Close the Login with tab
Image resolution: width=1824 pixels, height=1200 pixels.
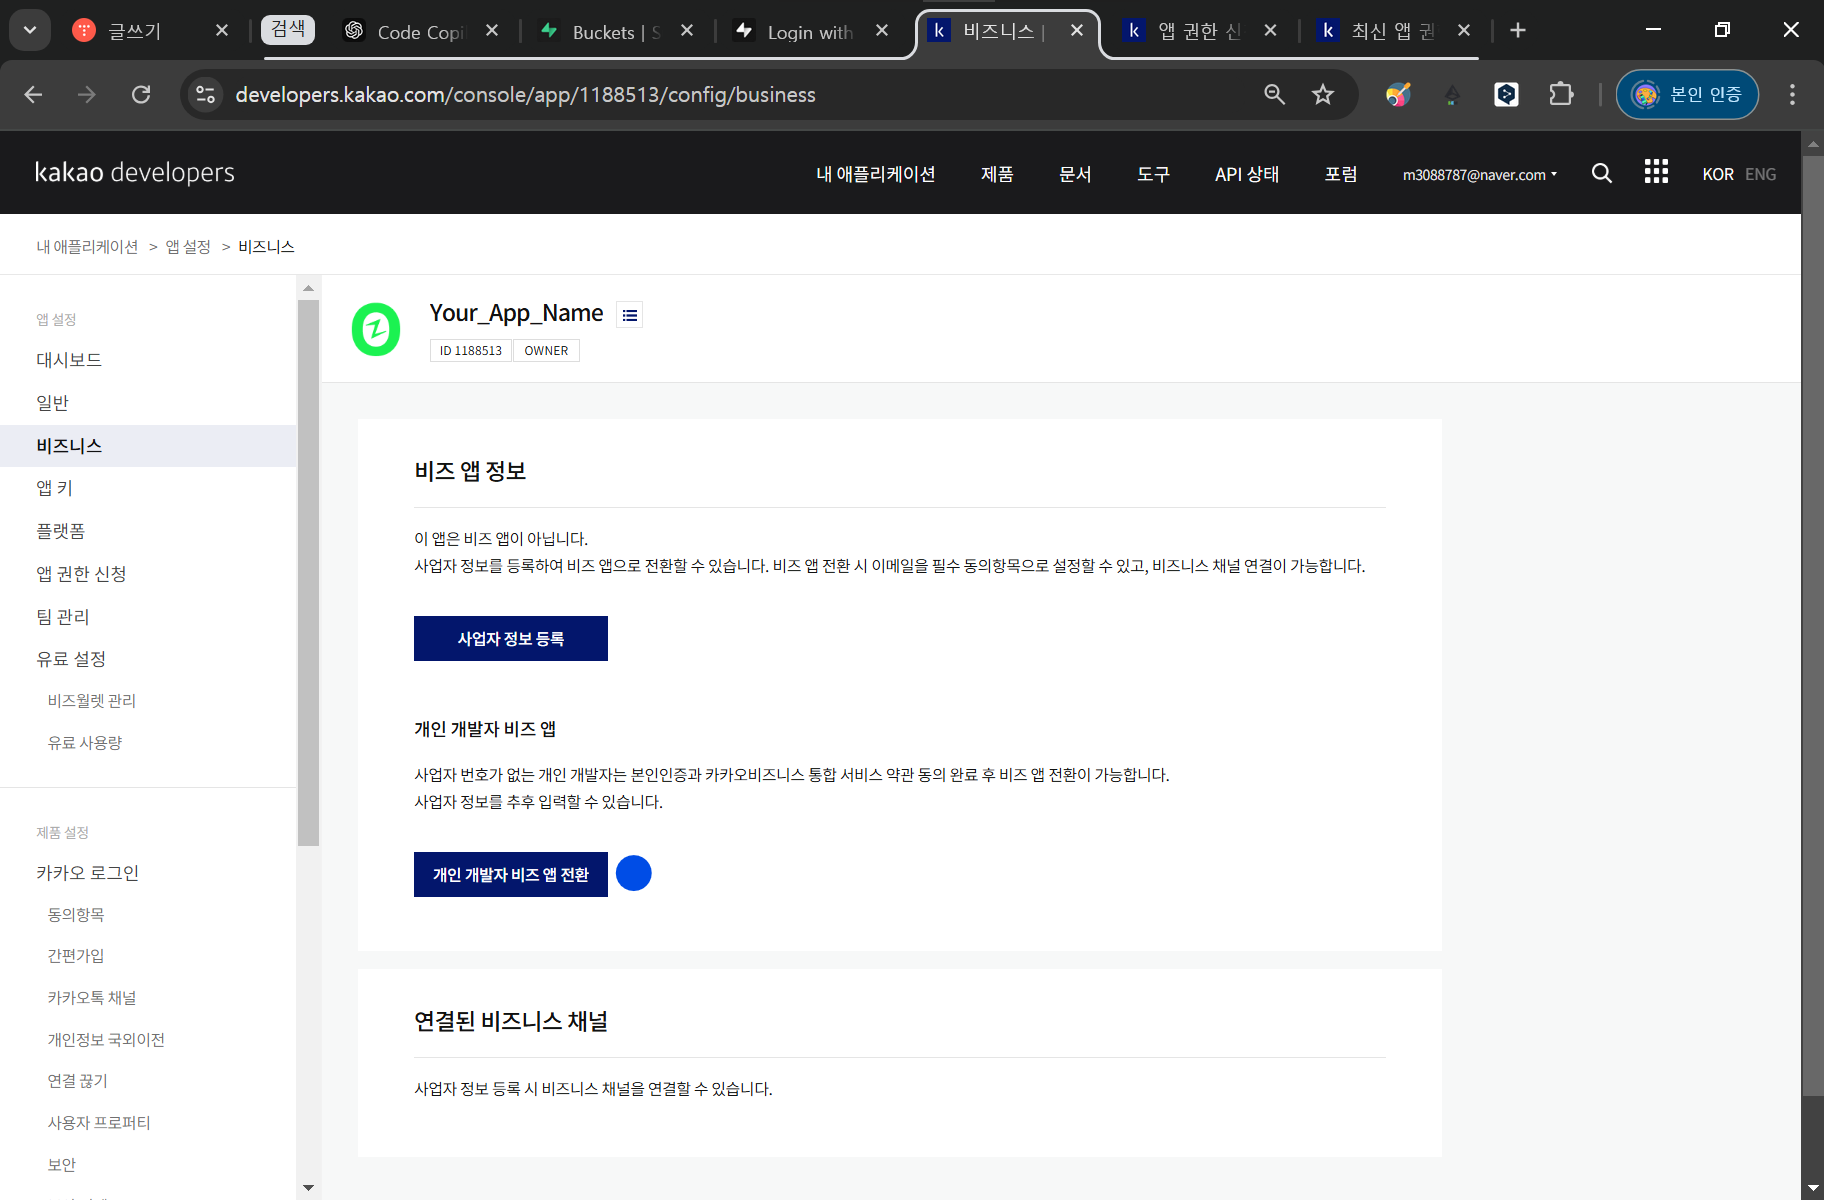click(882, 30)
